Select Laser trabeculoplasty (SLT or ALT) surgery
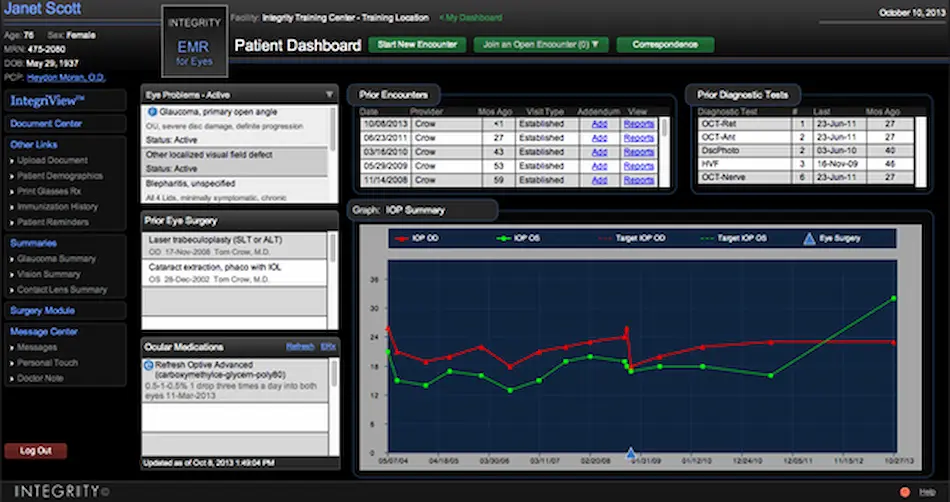950x502 pixels. [234, 245]
